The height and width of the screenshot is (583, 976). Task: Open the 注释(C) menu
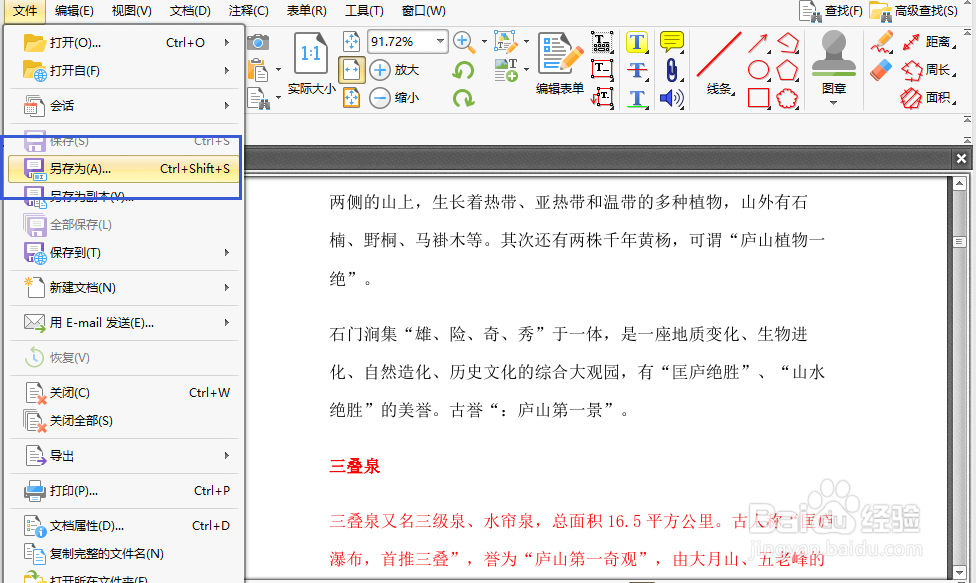point(248,11)
